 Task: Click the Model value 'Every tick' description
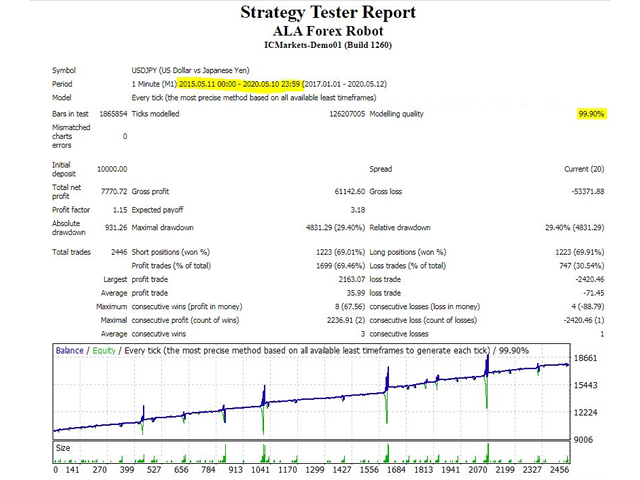point(254,98)
